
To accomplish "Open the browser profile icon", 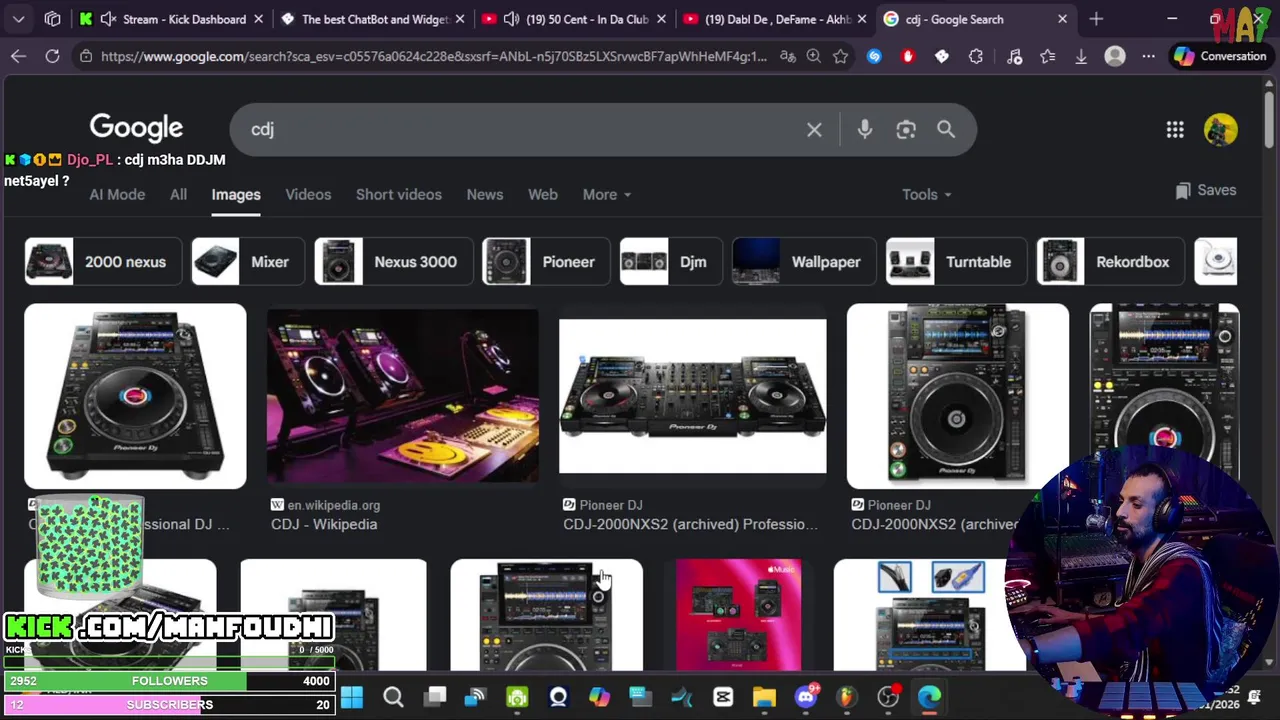I will [x=1115, y=57].
